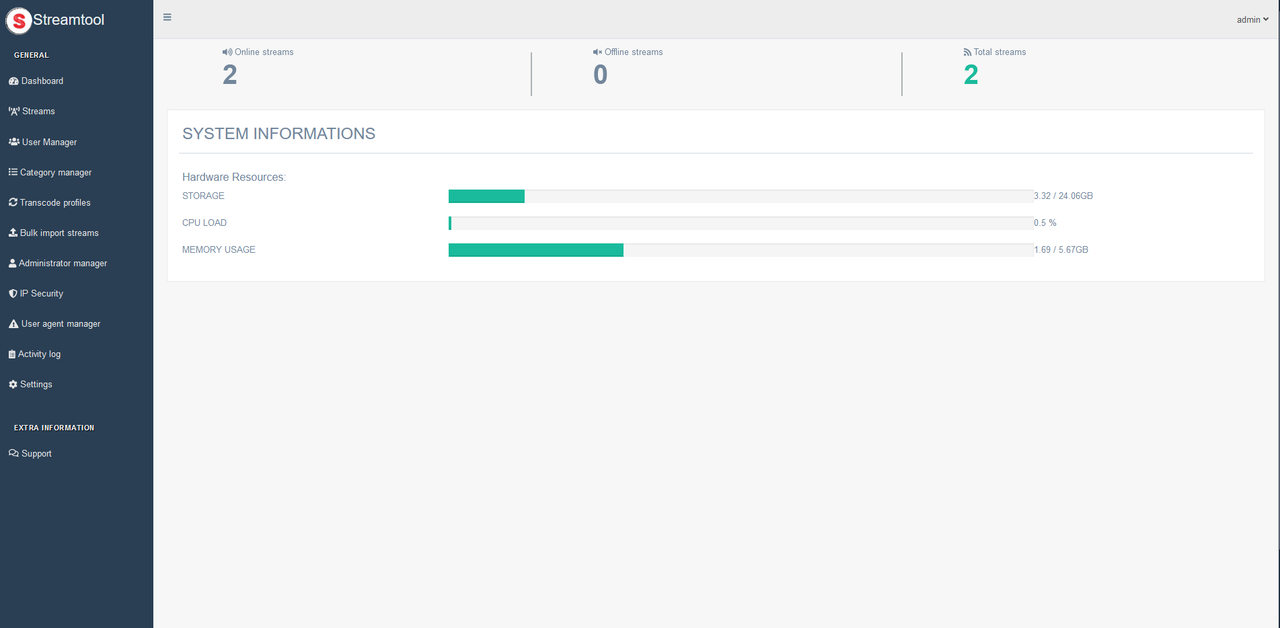Open the Support link
This screenshot has height=628, width=1280.
pos(36,453)
